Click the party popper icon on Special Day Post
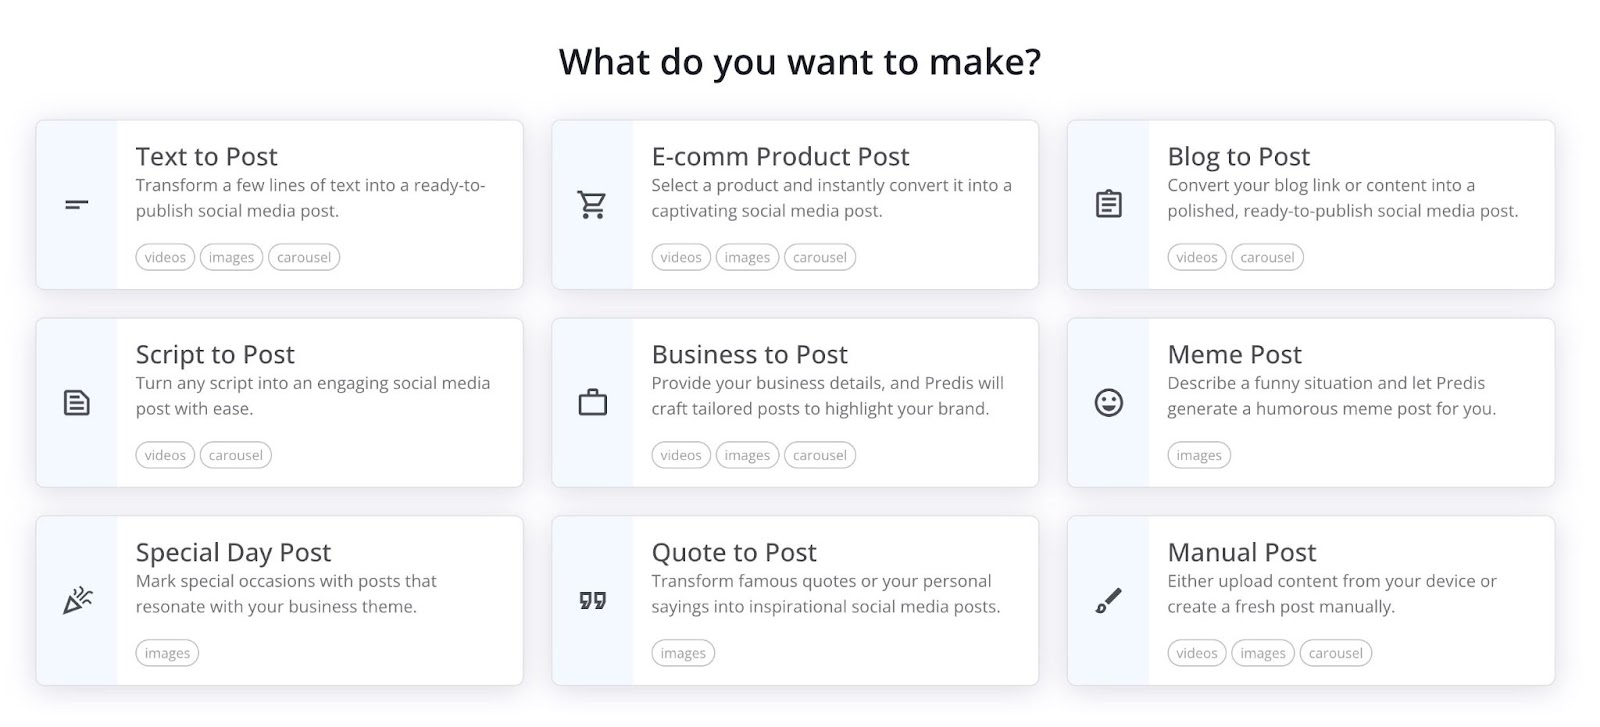1600x727 pixels. (x=75, y=599)
